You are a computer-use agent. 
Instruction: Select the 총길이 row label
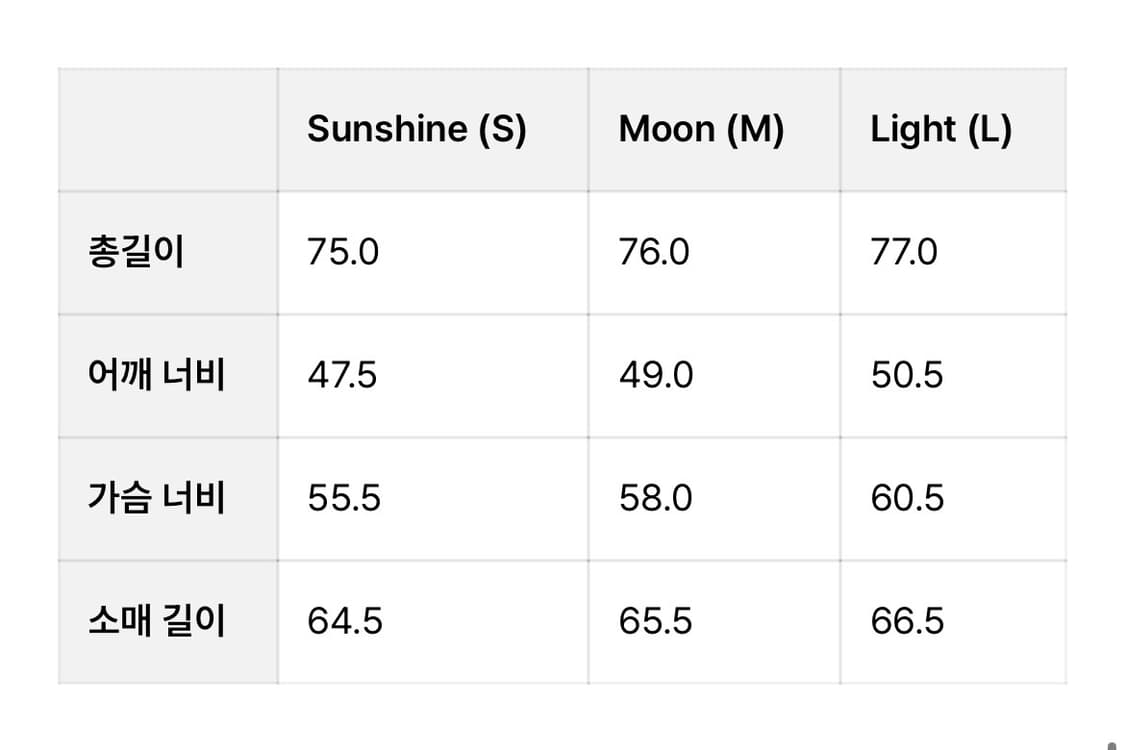(x=136, y=252)
